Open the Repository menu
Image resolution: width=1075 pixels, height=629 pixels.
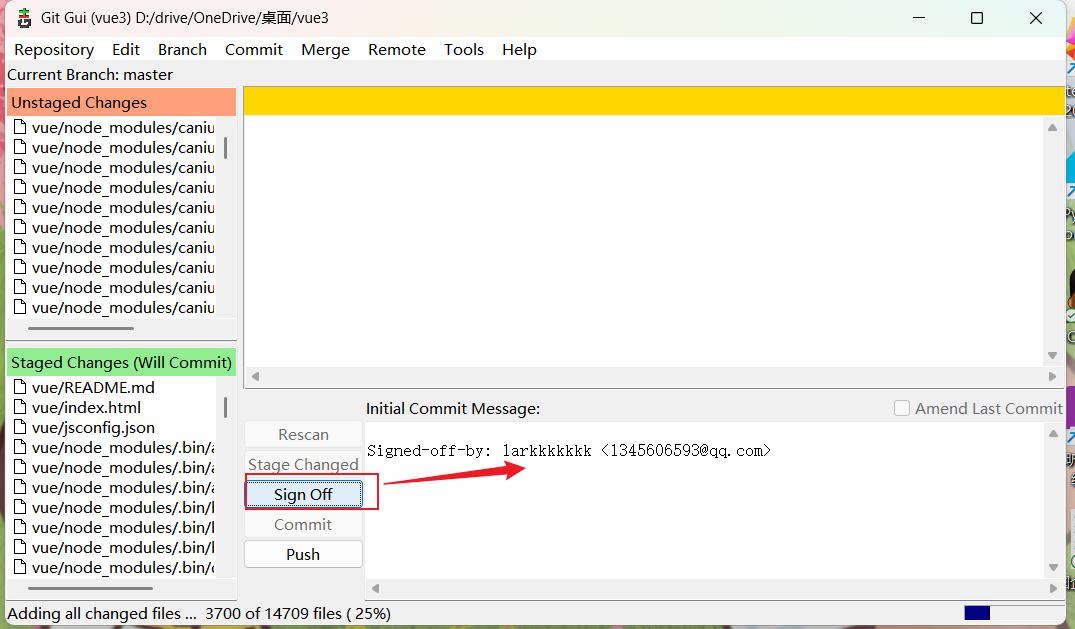[x=54, y=49]
